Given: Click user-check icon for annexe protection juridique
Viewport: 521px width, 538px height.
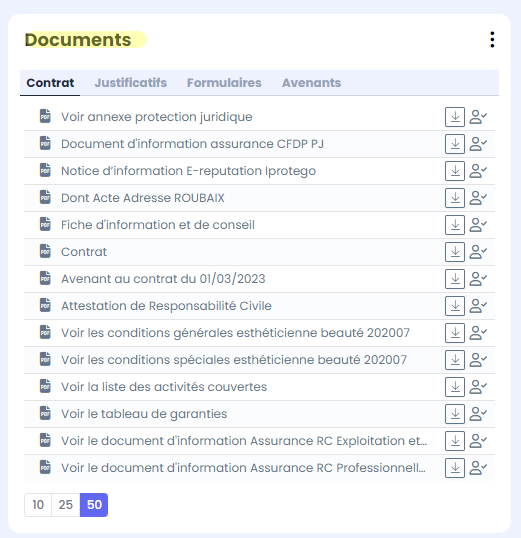Looking at the screenshot, I should (x=478, y=117).
